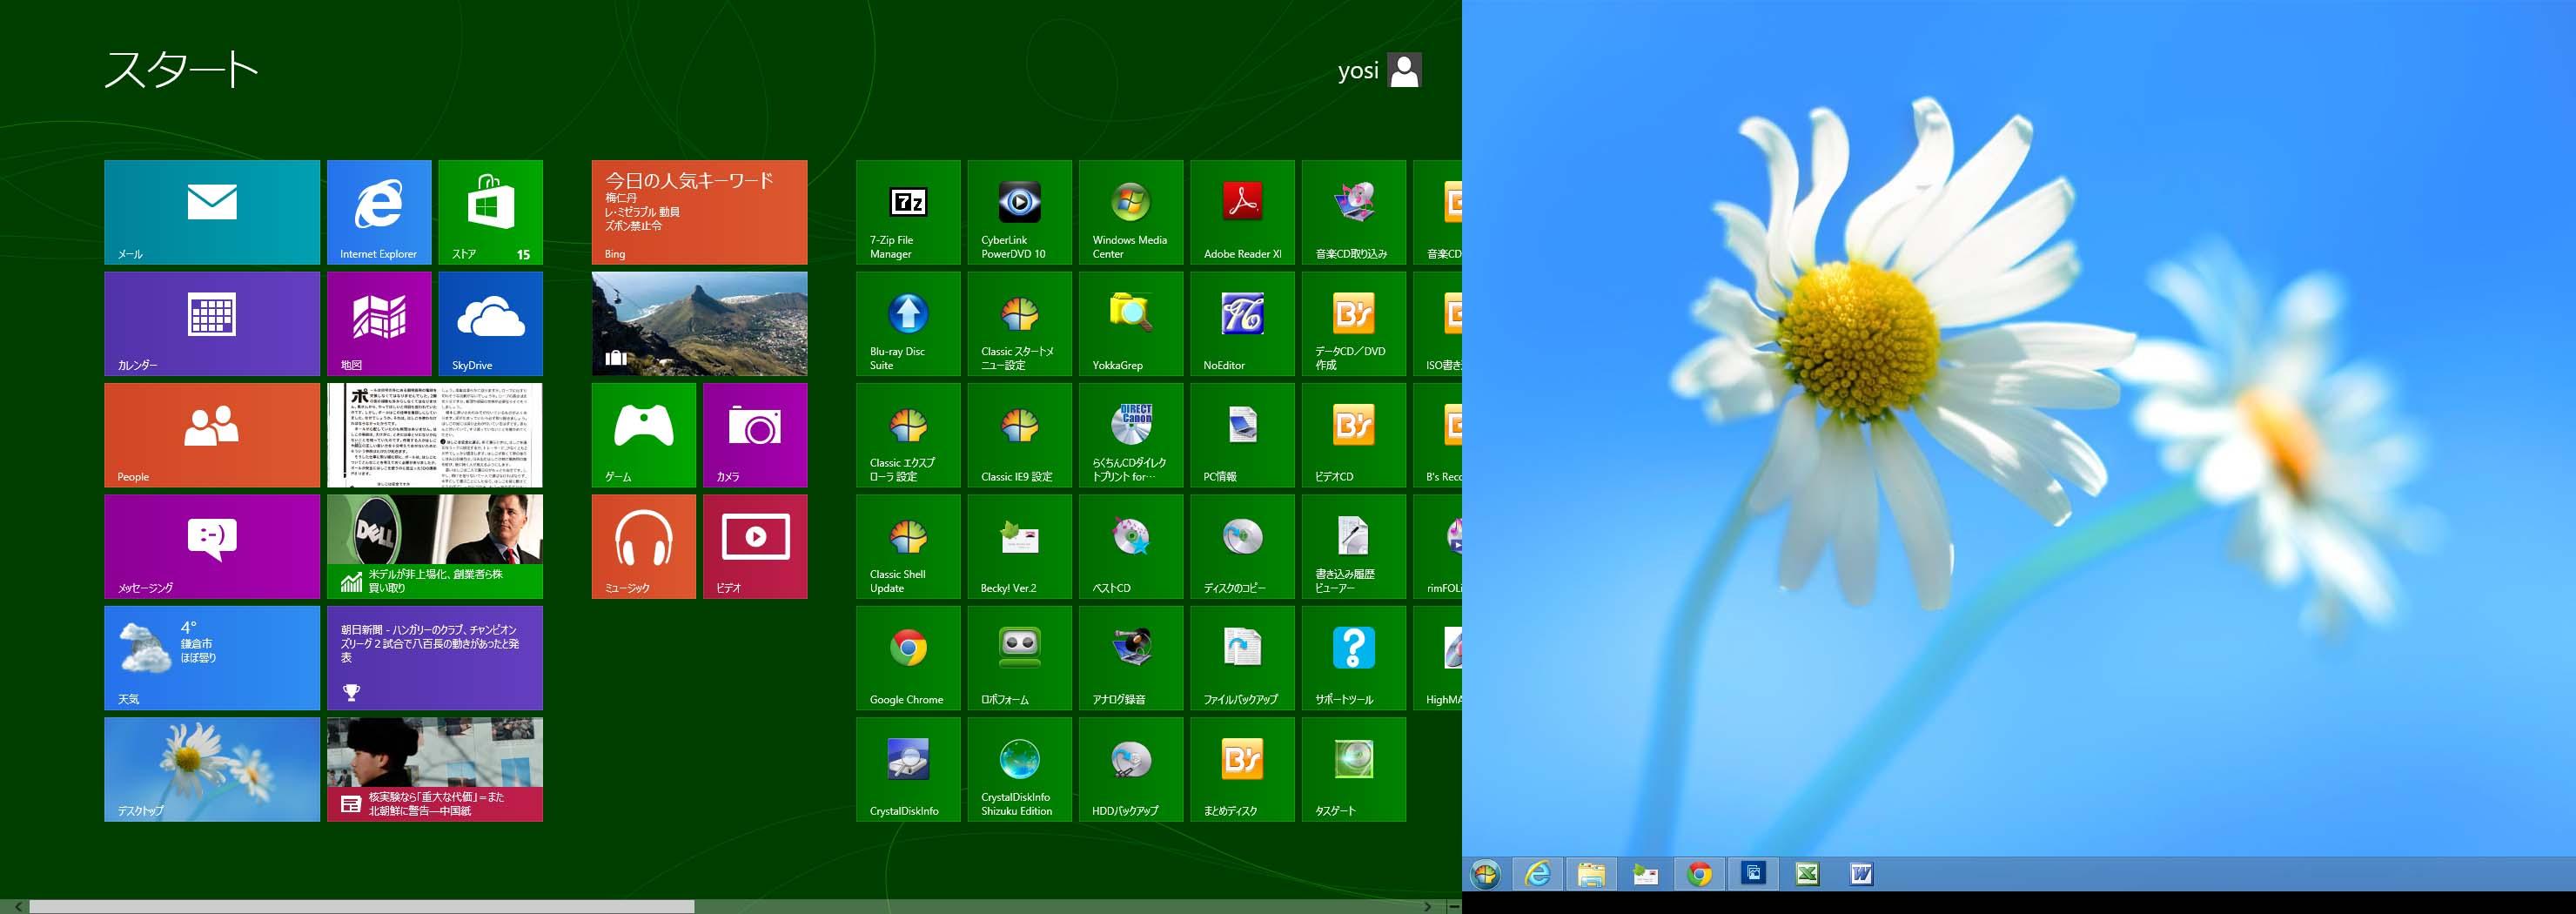2576x914 pixels.
Task: Launch Google Chrome from Start tiles
Action: (x=907, y=658)
